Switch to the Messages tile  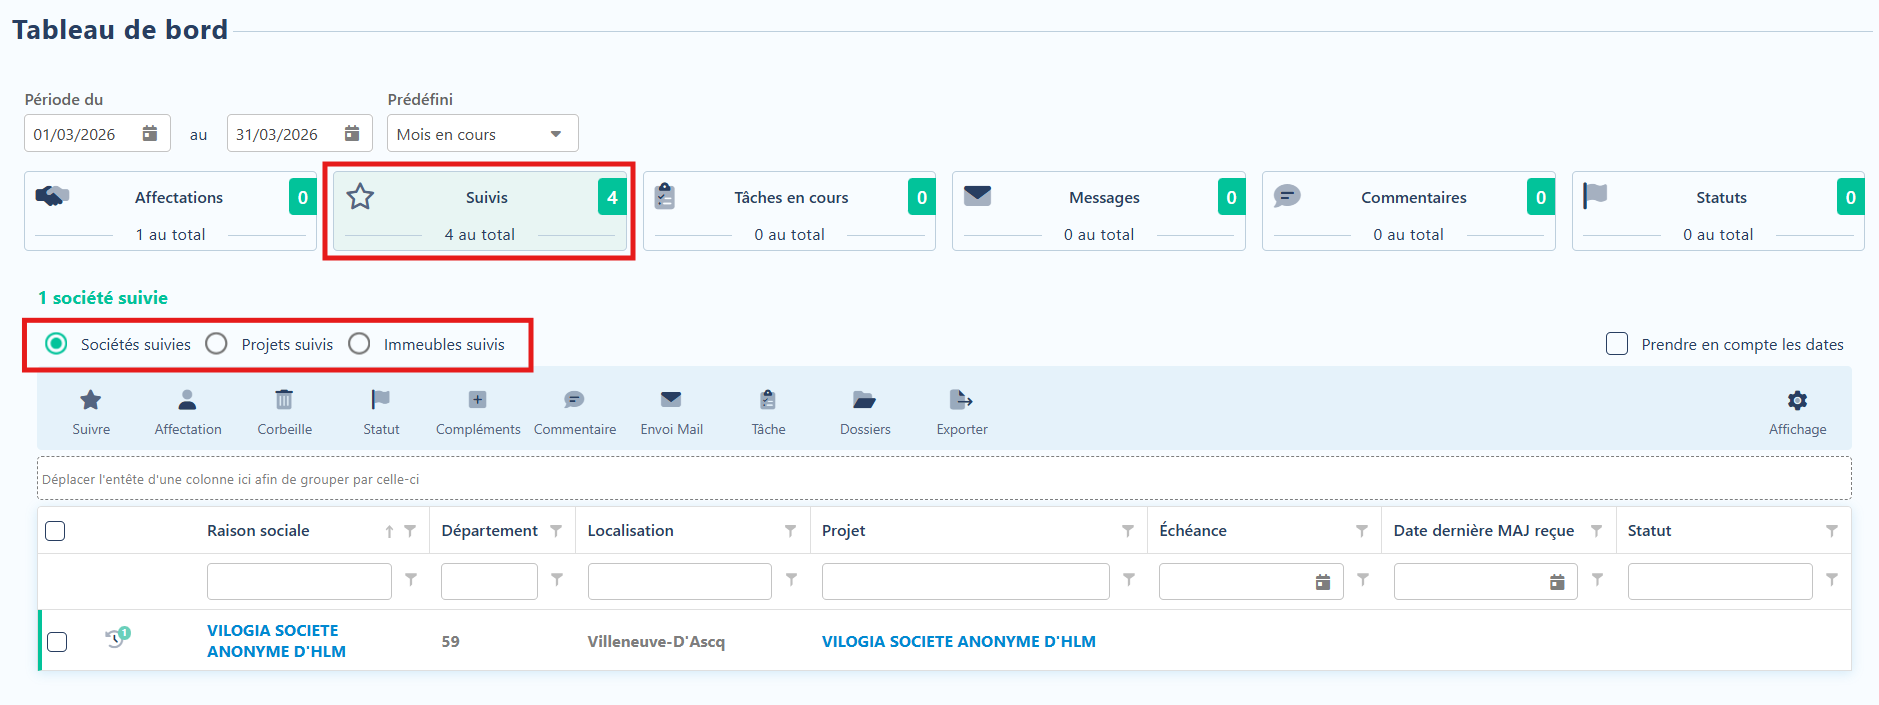1099,211
